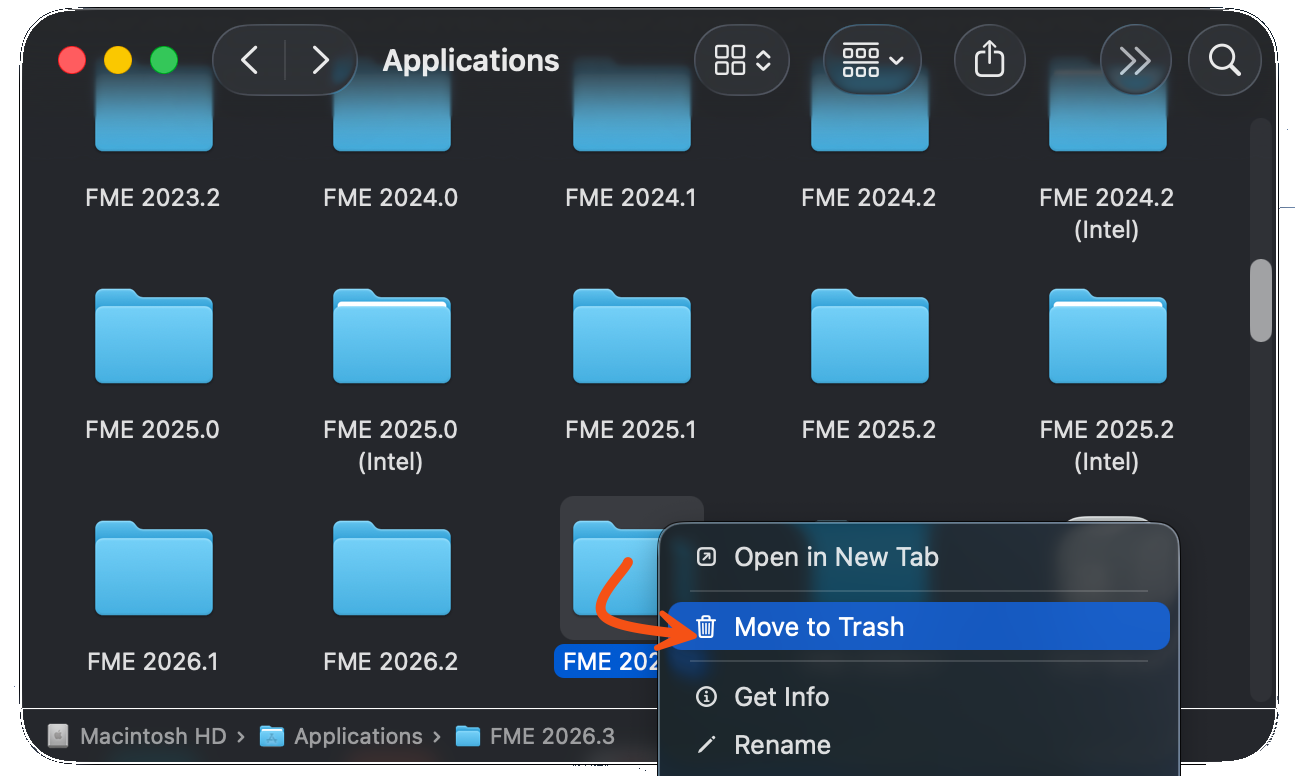This screenshot has height=776, width=1296.
Task: Choose Get Info in context menu
Action: (x=918, y=696)
